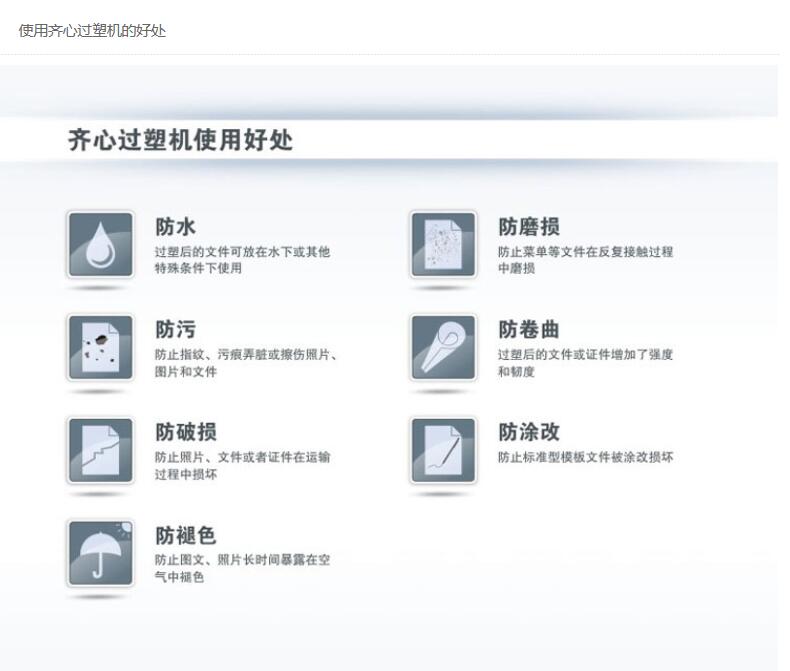Click description 防止标准型模板文件被涂改损坏
790x671 pixels.
(x=585, y=457)
